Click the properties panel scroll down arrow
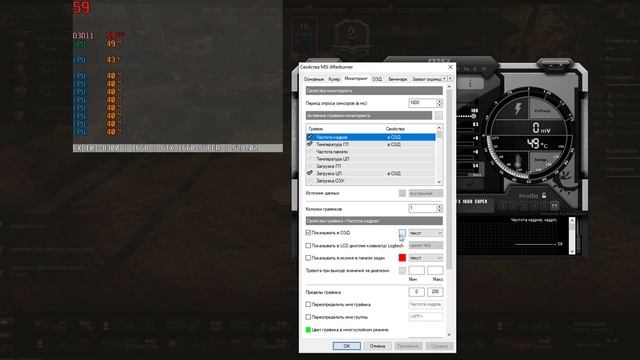 [x=449, y=335]
